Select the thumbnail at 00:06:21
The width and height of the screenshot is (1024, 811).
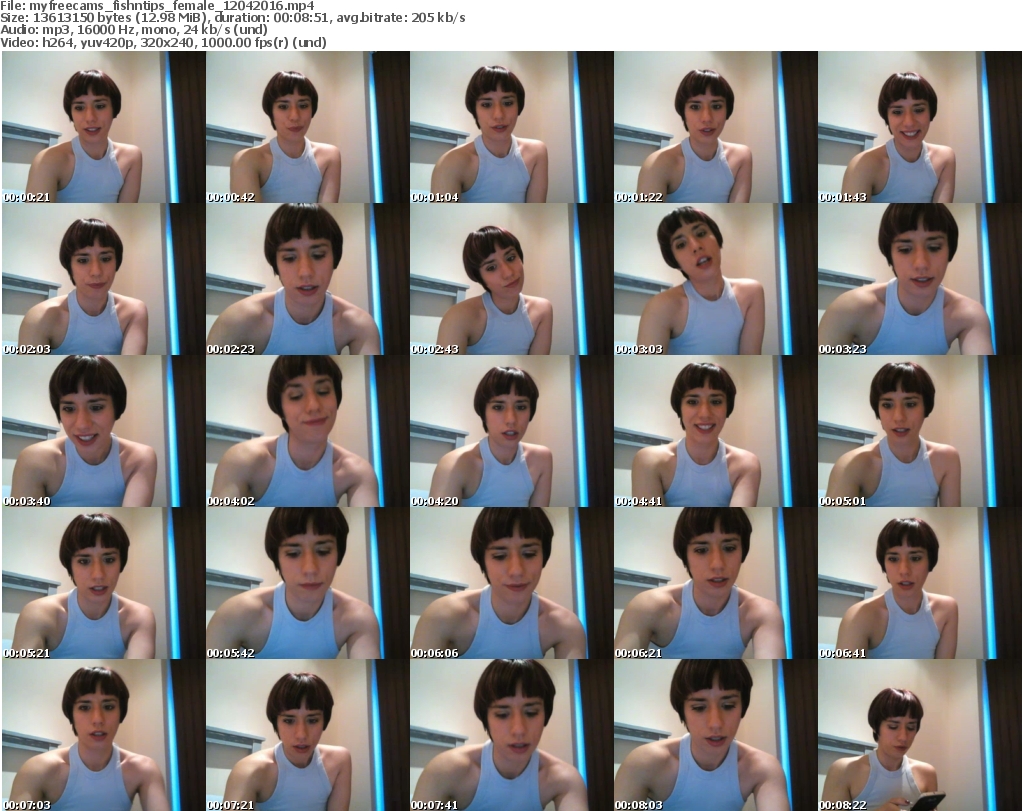click(x=715, y=584)
